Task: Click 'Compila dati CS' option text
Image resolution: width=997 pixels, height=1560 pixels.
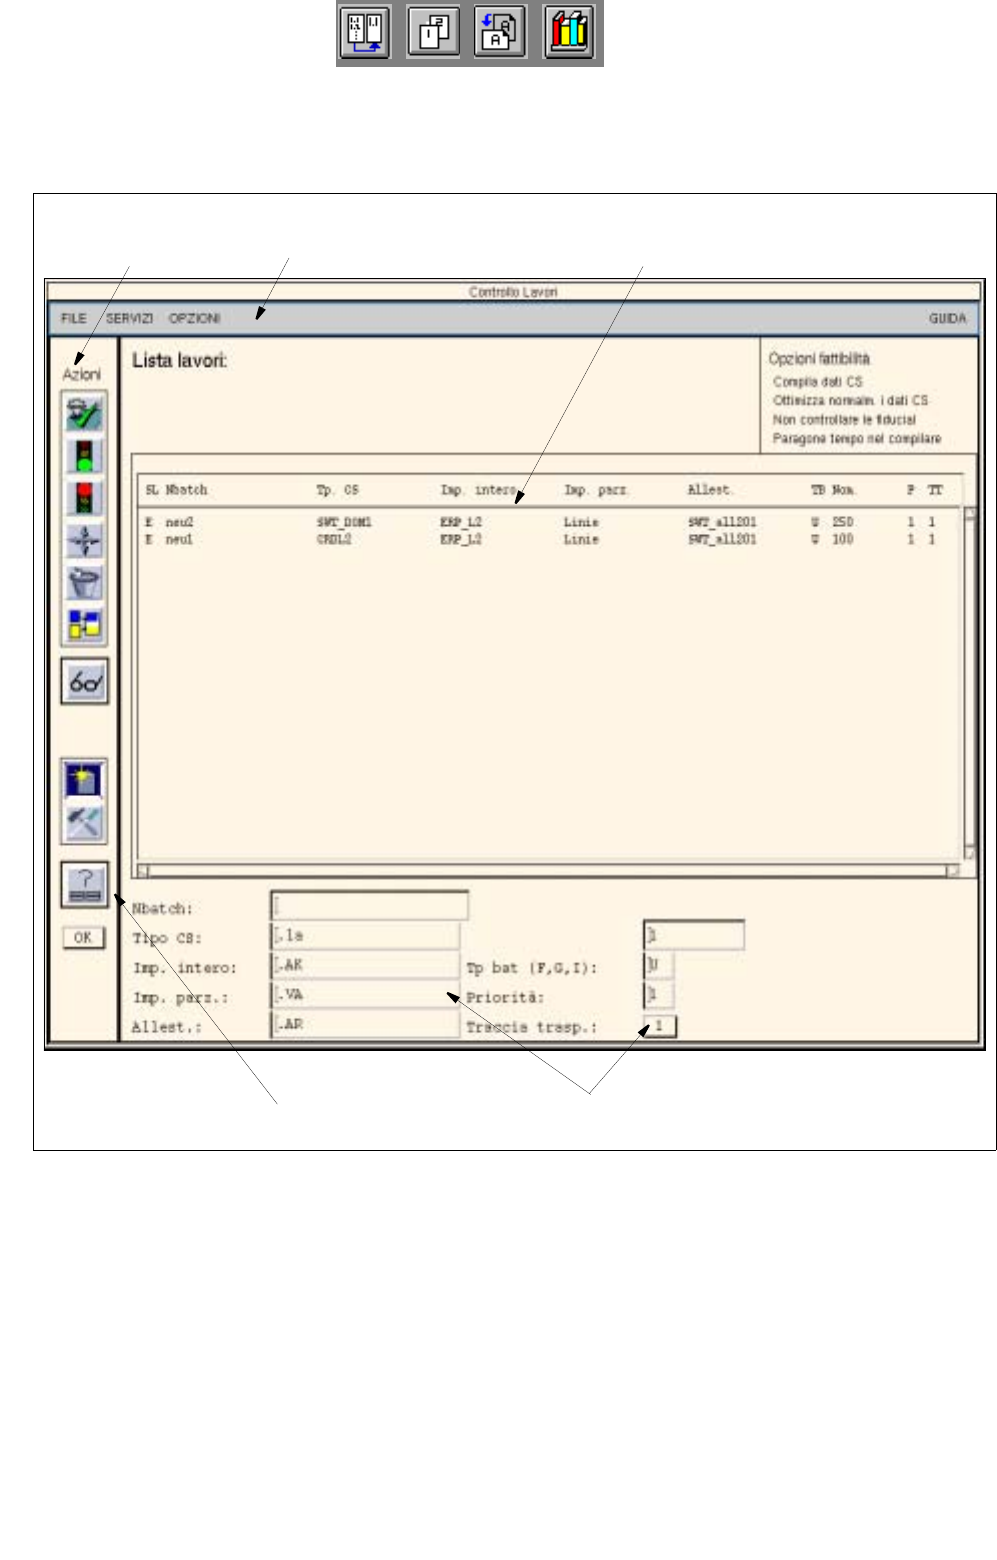Action: pos(817,382)
